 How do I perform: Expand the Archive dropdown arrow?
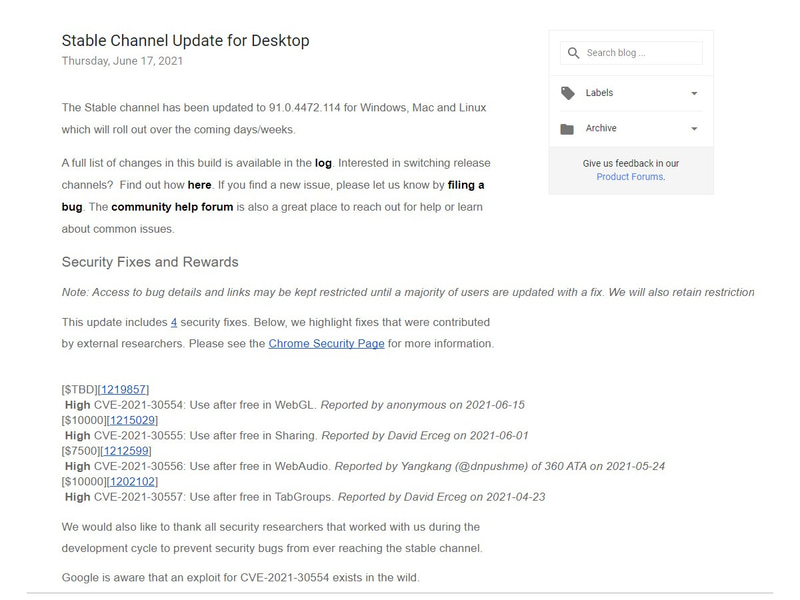pos(695,129)
